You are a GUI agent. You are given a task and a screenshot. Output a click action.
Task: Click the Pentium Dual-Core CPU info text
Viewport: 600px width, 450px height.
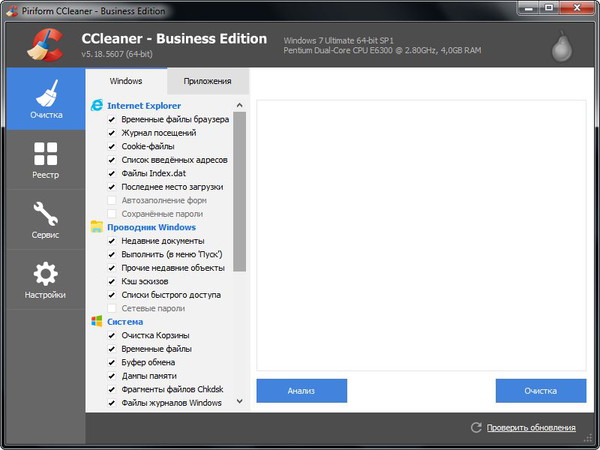(x=382, y=50)
